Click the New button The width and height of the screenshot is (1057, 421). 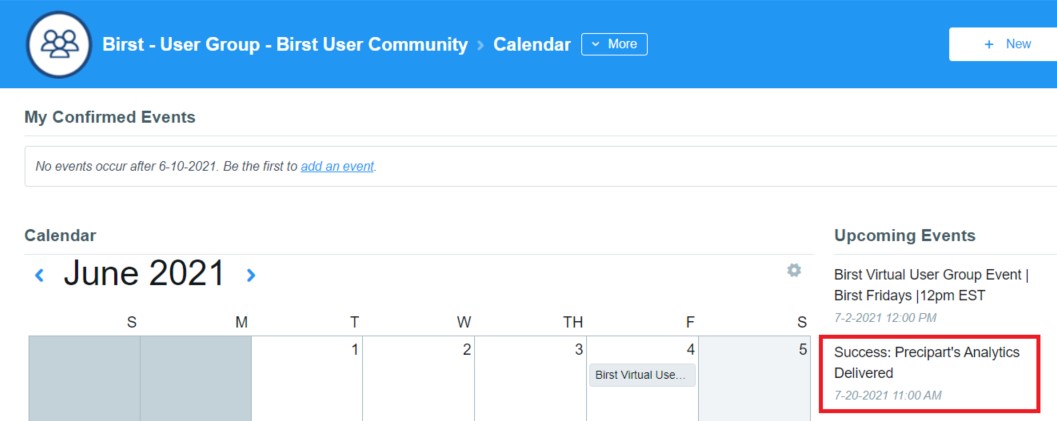pos(1003,44)
